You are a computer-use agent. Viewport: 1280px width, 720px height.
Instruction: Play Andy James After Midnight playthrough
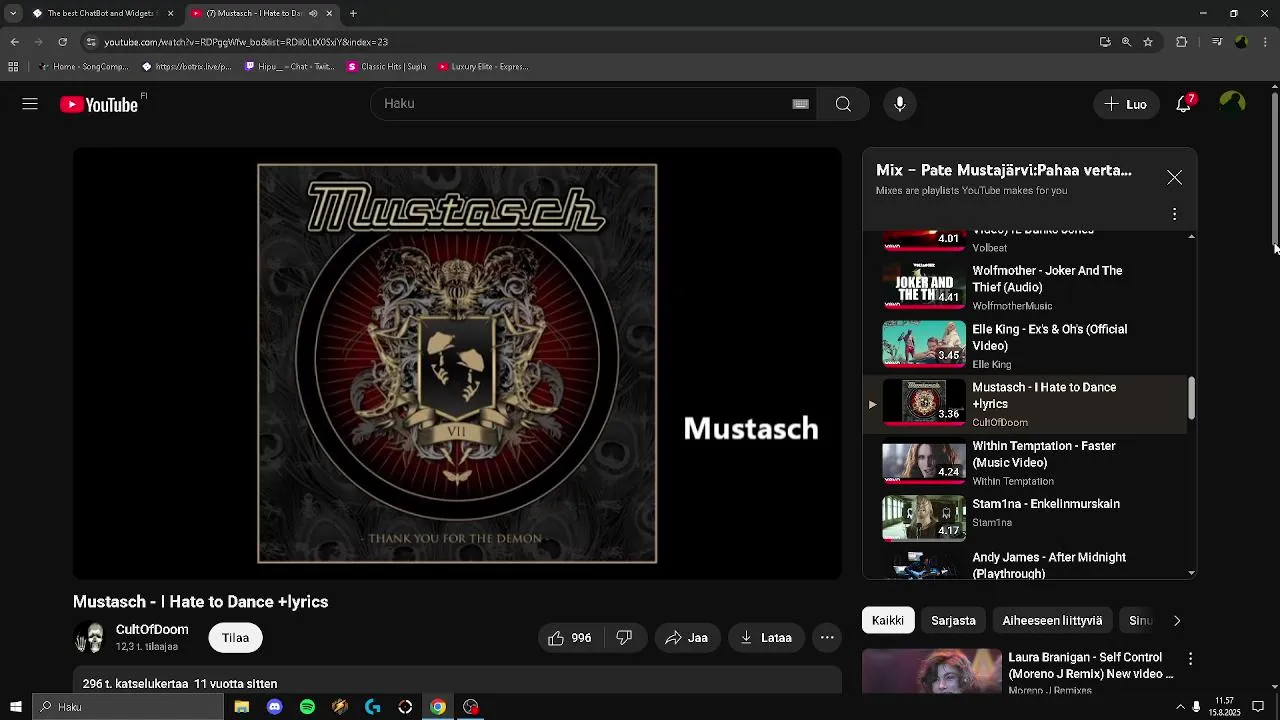(1024, 565)
